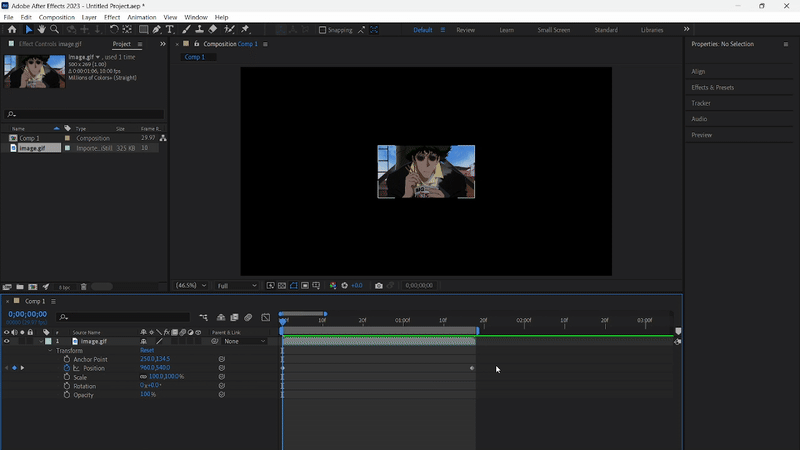The image size is (800, 450).
Task: Select the Hand tool
Action: (x=41, y=30)
